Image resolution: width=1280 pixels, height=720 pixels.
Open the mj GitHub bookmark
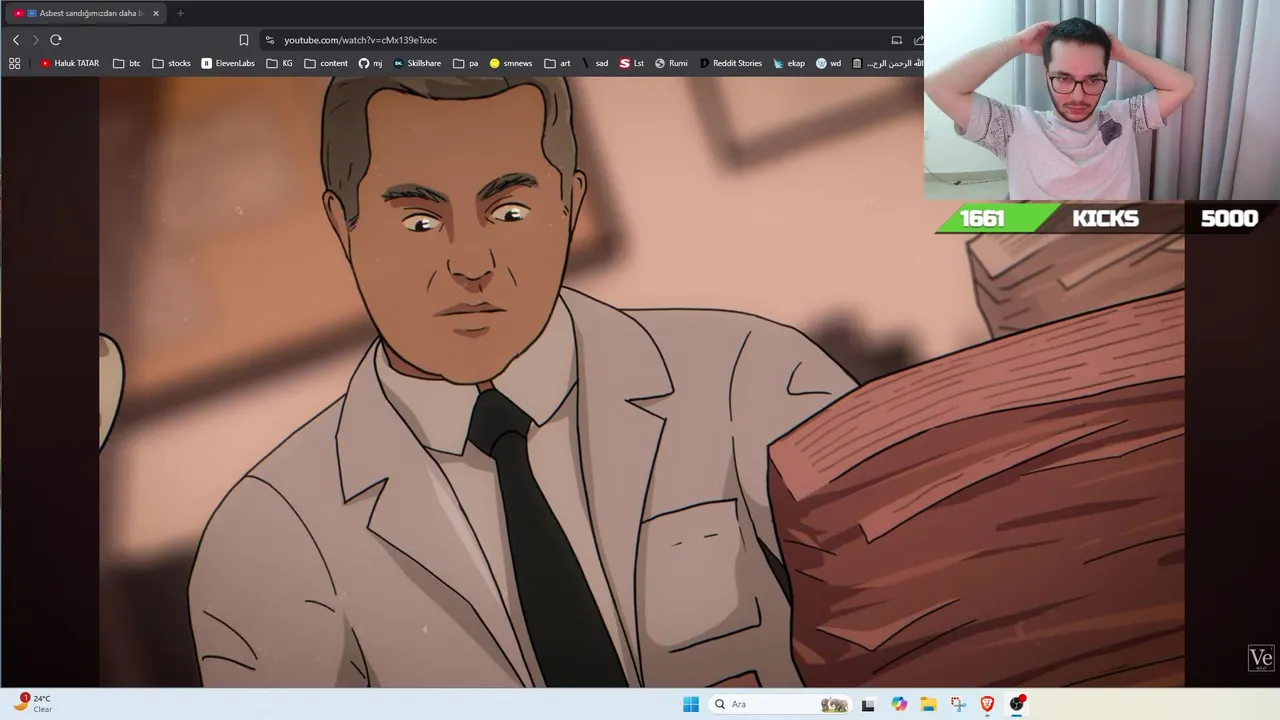tap(371, 63)
